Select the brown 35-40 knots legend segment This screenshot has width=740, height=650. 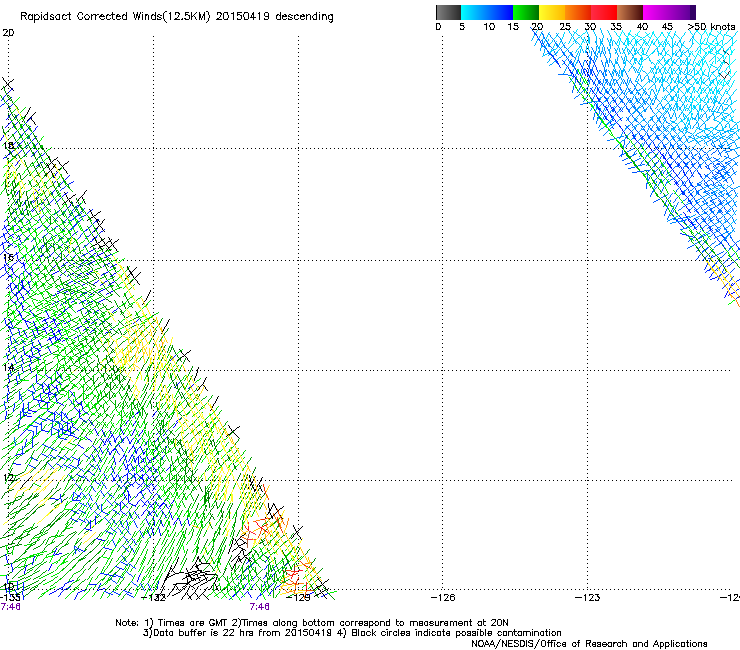pos(630,12)
